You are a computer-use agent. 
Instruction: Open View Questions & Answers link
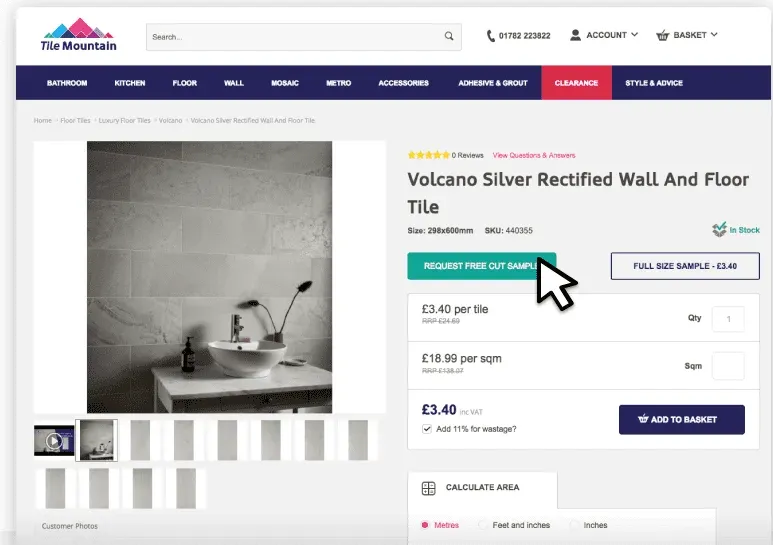coord(534,155)
